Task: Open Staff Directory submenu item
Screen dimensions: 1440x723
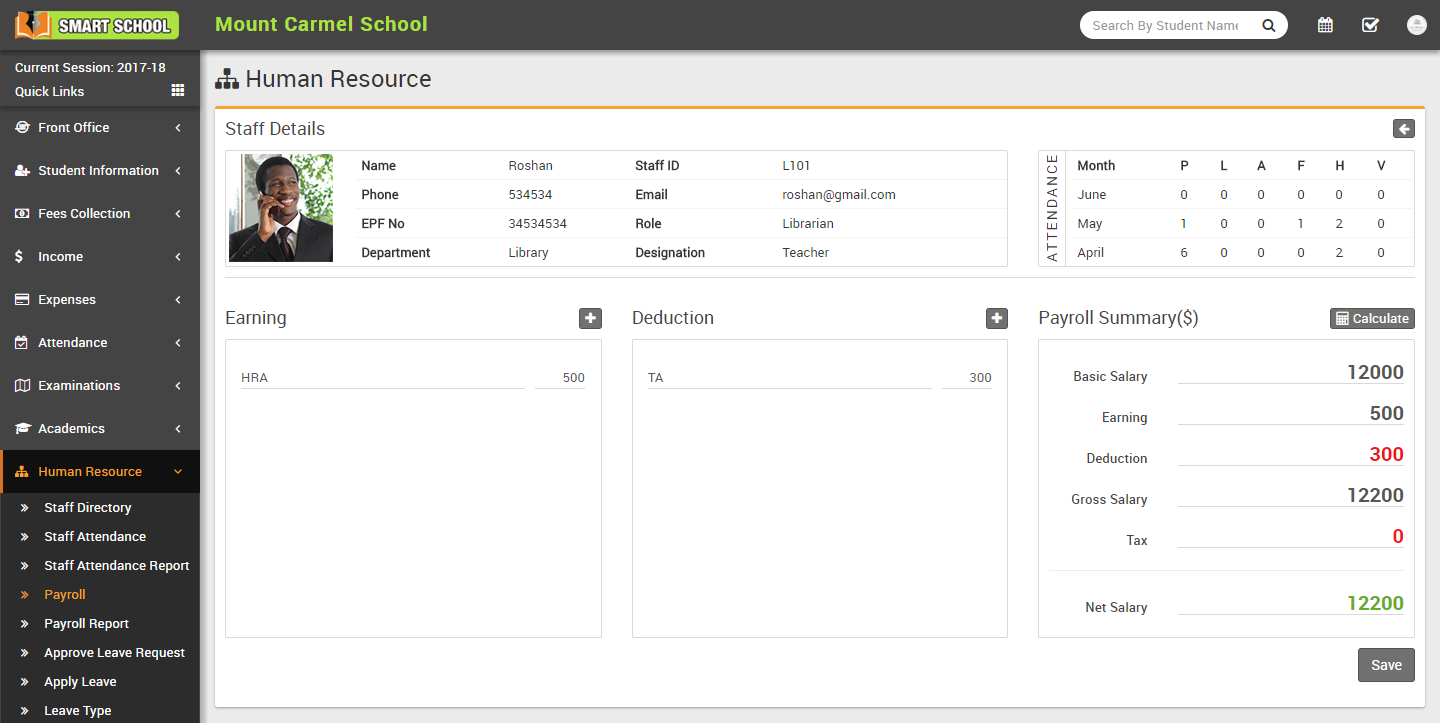Action: (88, 508)
